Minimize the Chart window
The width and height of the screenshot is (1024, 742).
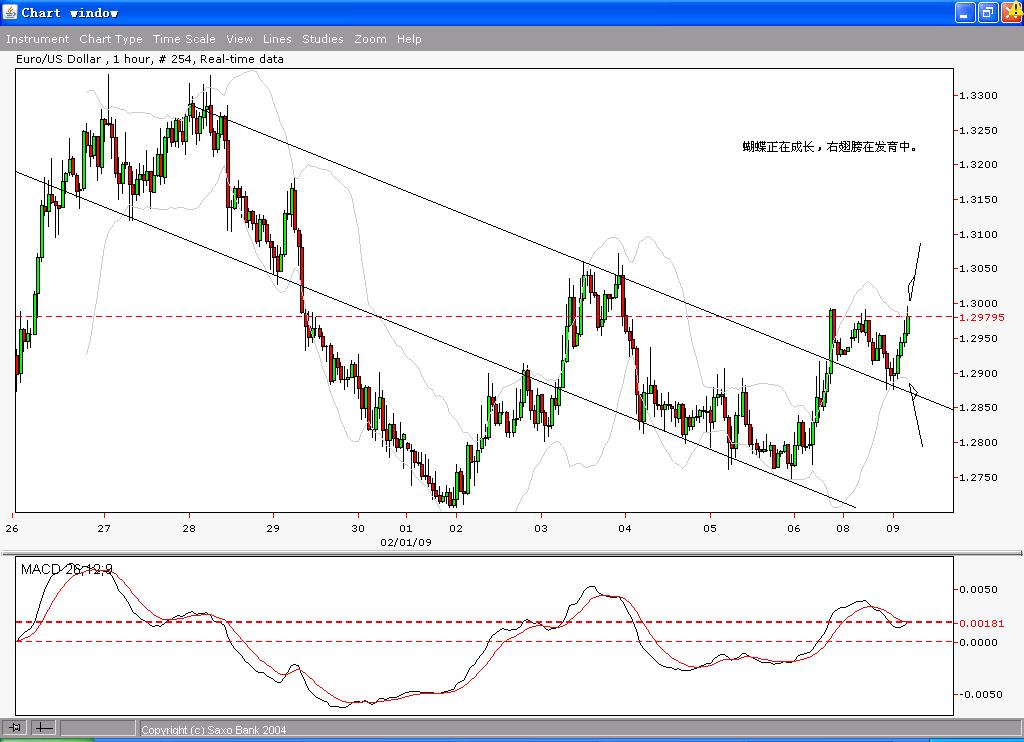pyautogui.click(x=965, y=12)
